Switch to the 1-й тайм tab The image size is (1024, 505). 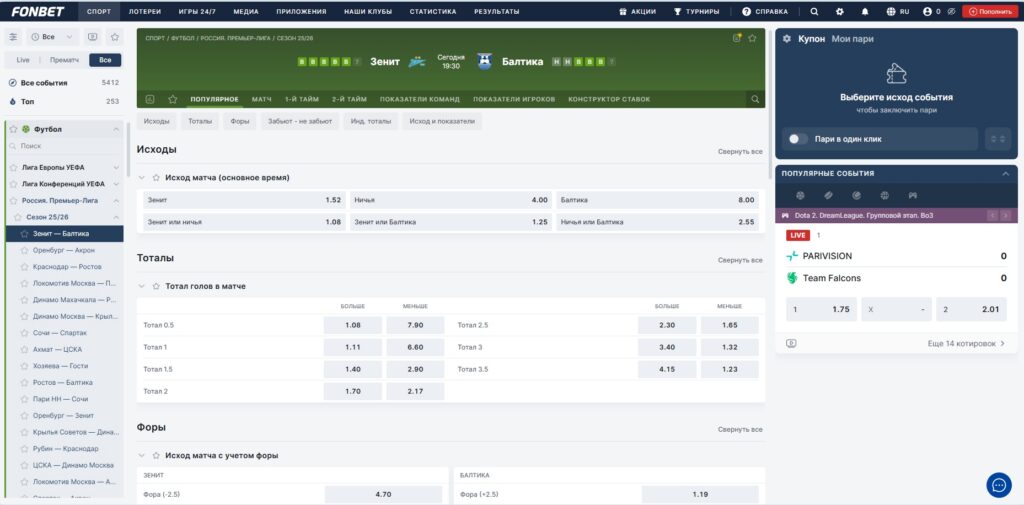click(x=301, y=99)
